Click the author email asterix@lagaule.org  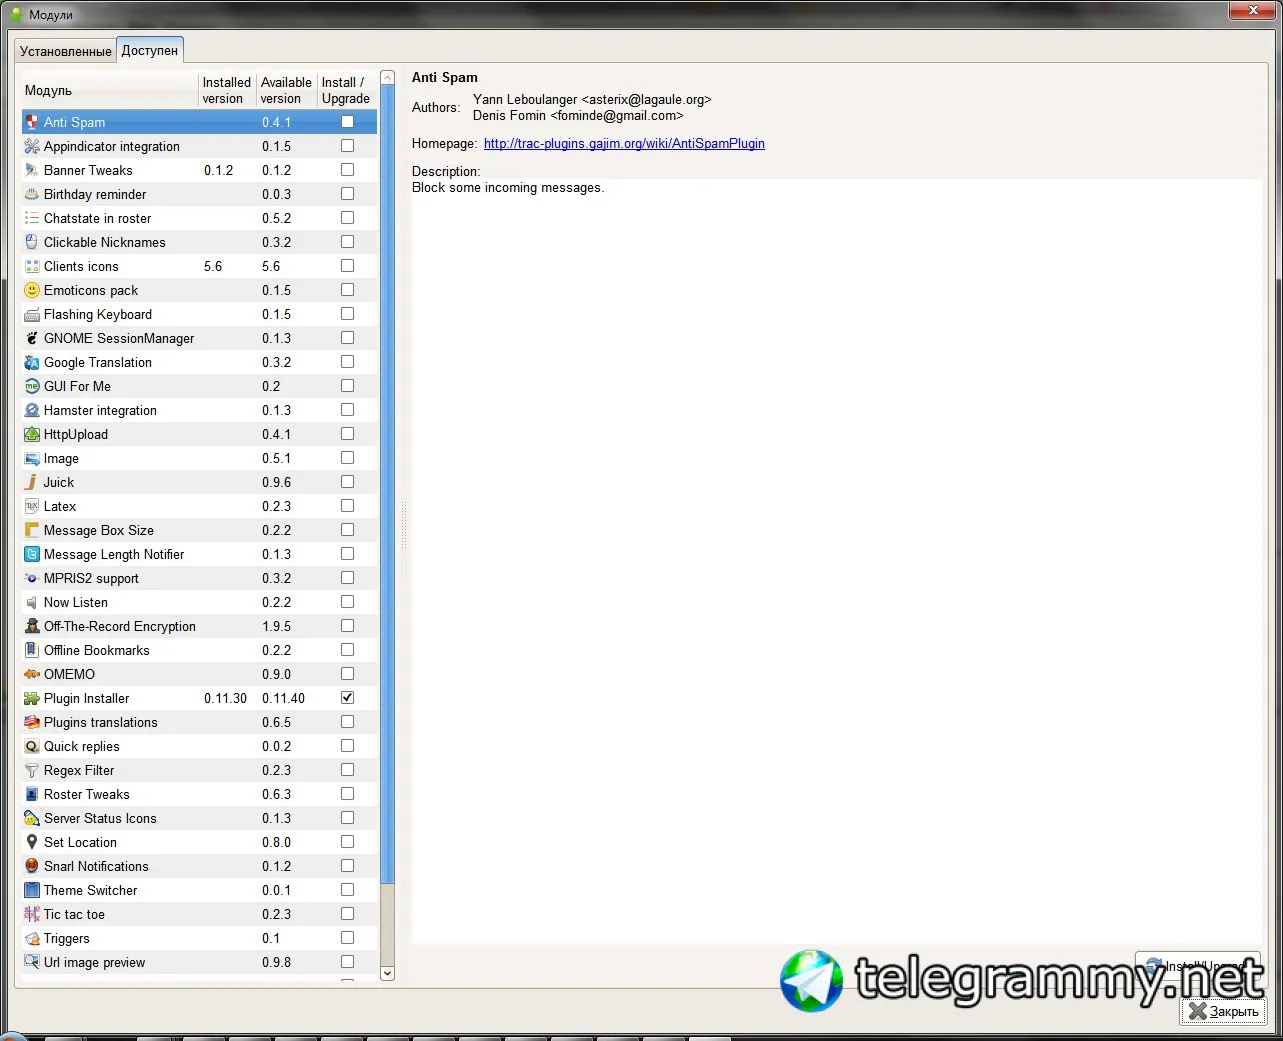pos(646,100)
